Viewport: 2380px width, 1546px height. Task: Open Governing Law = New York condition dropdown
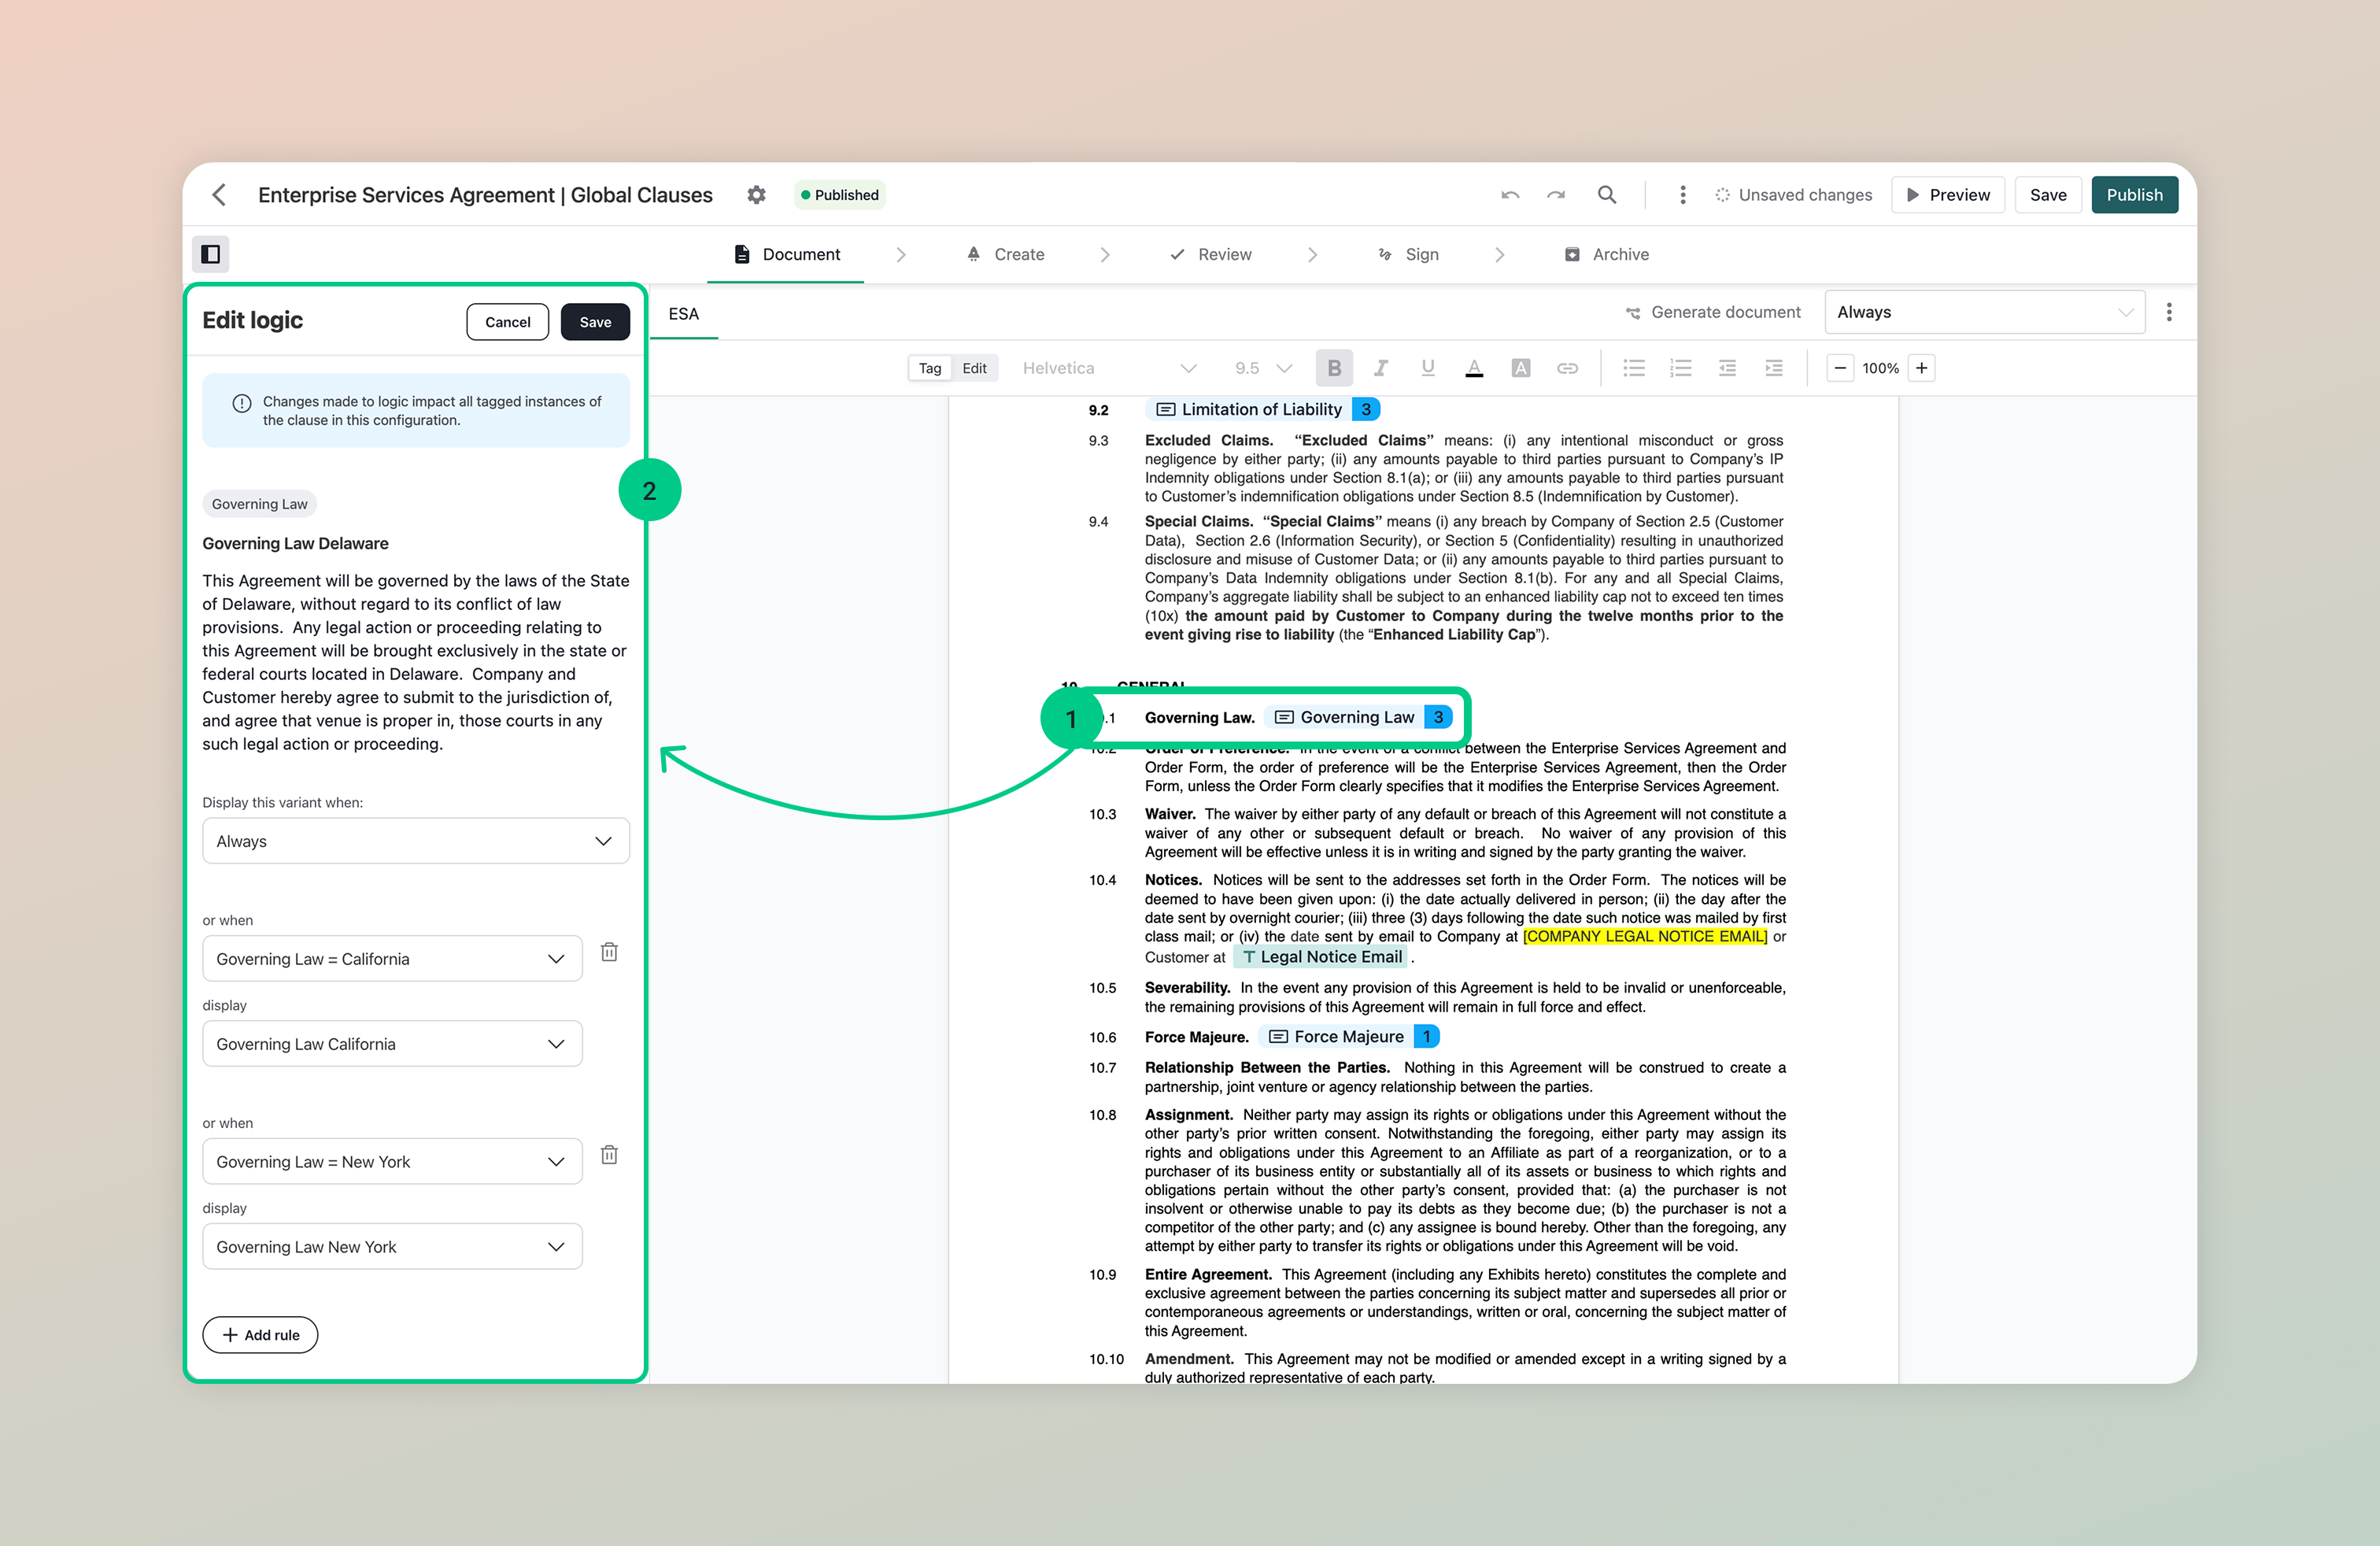pyautogui.click(x=392, y=1162)
